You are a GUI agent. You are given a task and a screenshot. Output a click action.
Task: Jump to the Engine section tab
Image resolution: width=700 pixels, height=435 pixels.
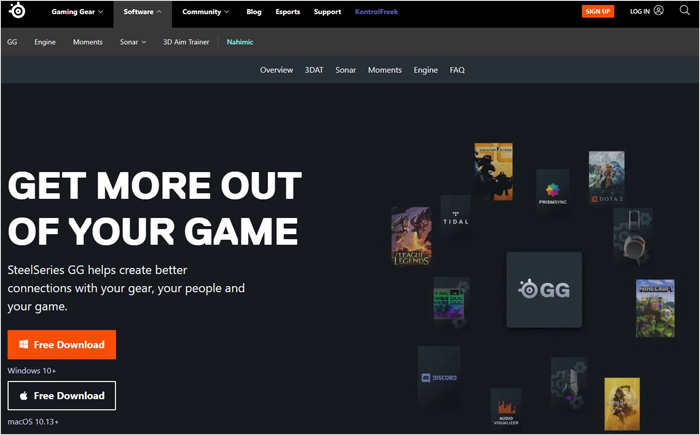tap(425, 70)
